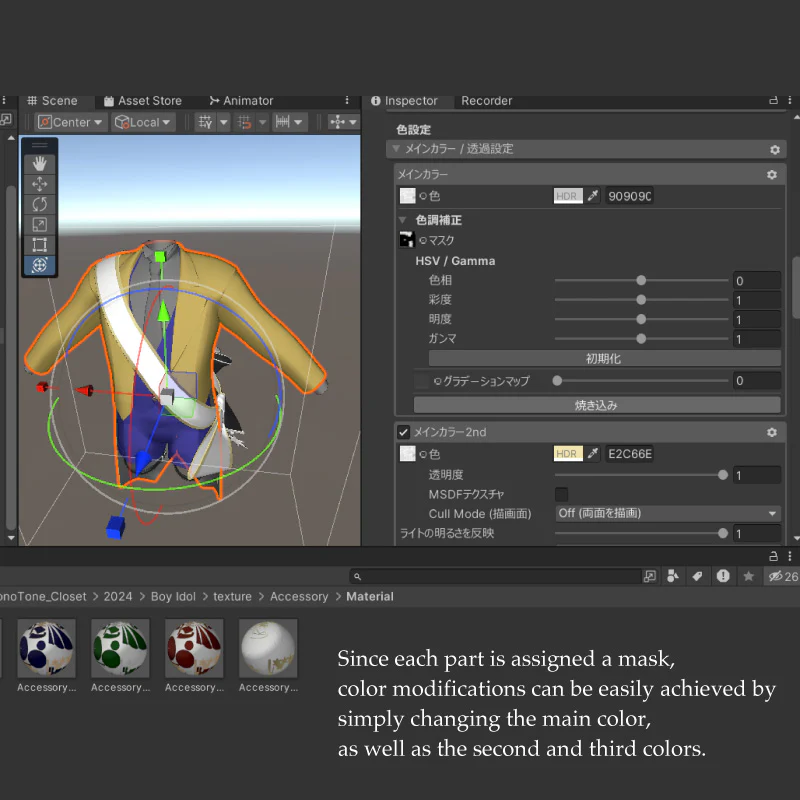Click the eyedropper beside 2nd color E2C66E

[x=592, y=454]
